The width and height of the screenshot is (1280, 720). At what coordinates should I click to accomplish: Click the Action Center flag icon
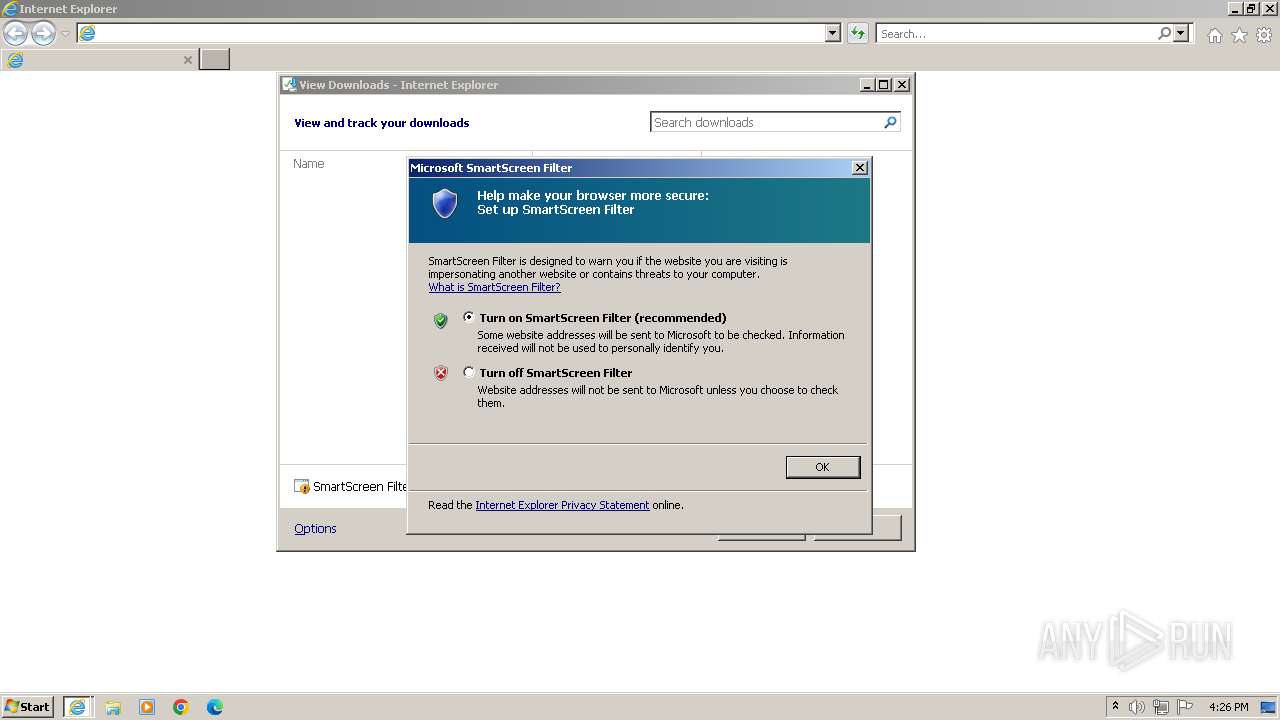pos(1185,707)
